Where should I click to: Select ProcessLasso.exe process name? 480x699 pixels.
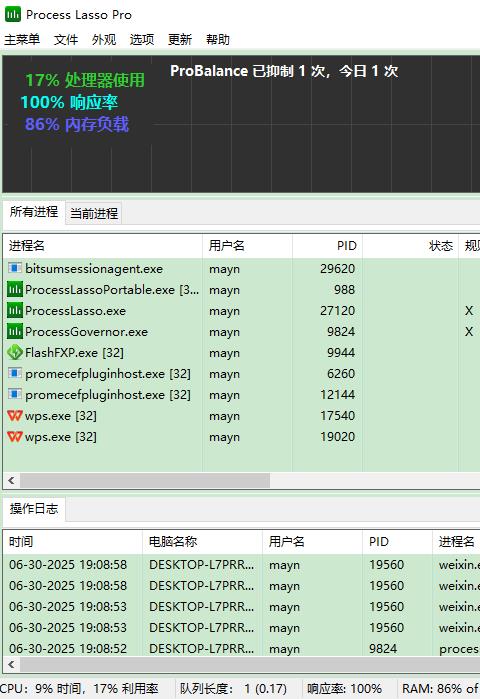pyautogui.click(x=75, y=311)
